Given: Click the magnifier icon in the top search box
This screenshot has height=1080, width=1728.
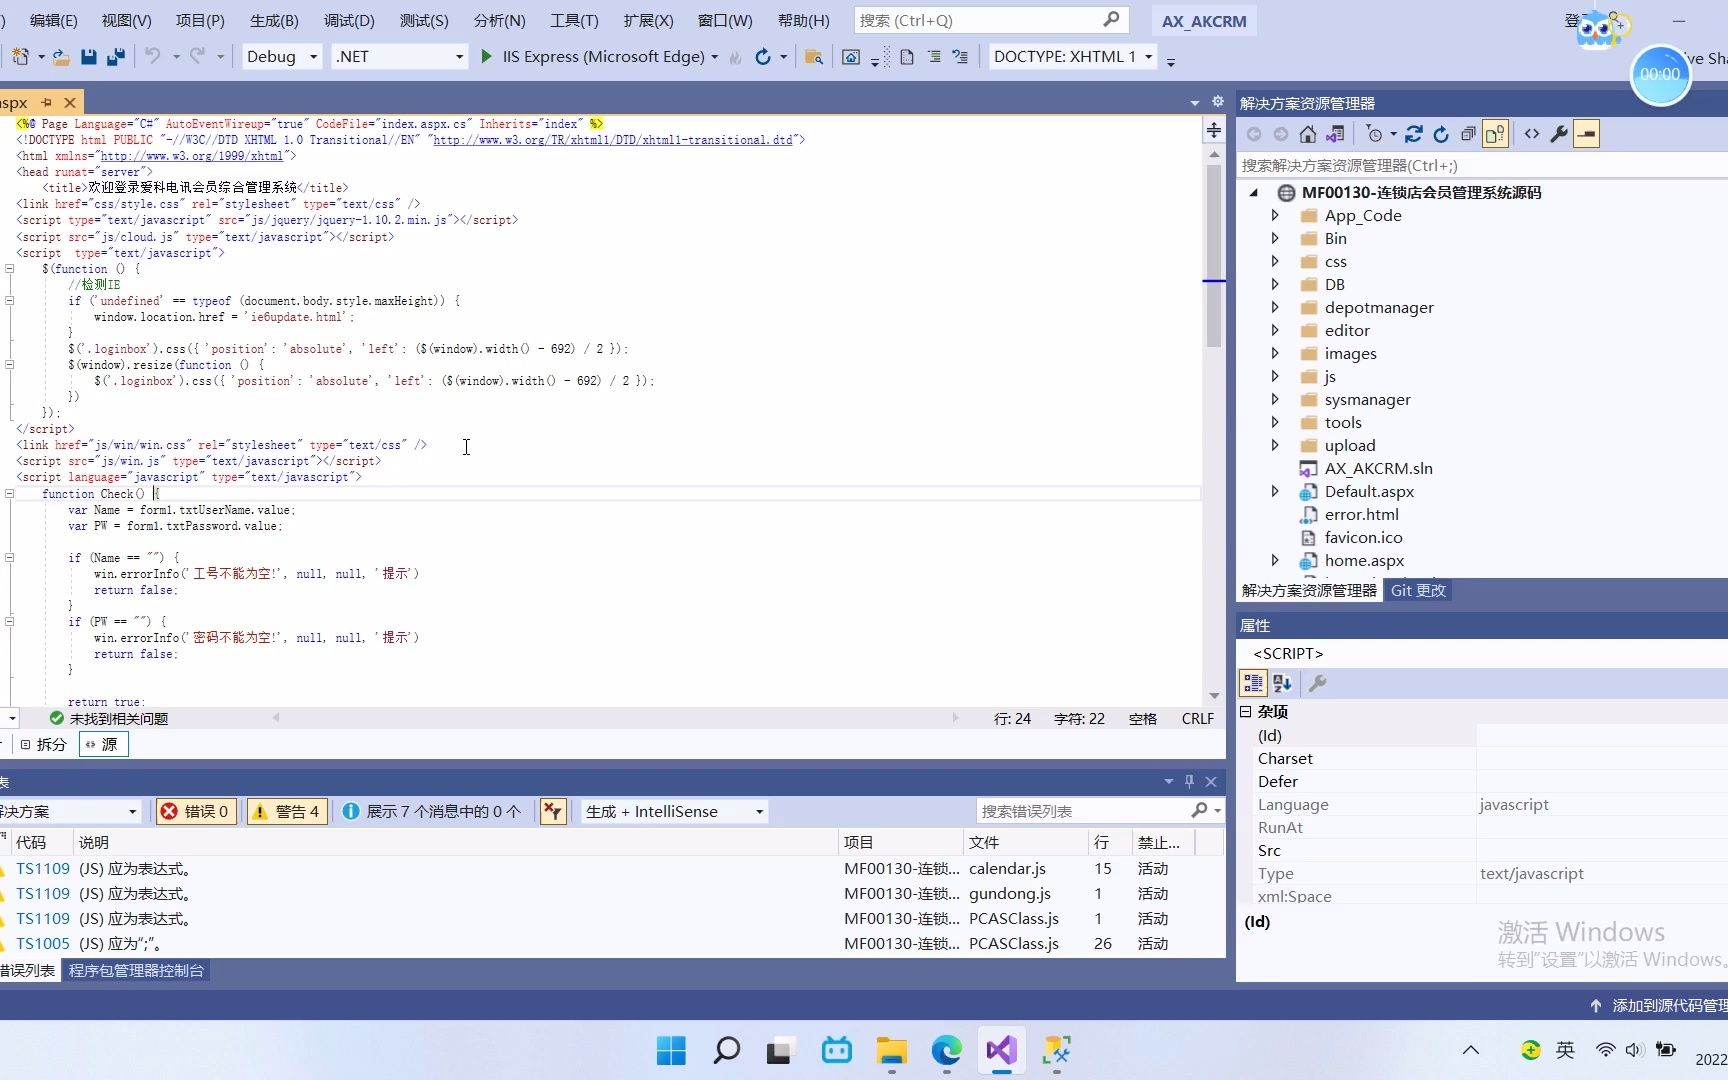Looking at the screenshot, I should point(1111,20).
